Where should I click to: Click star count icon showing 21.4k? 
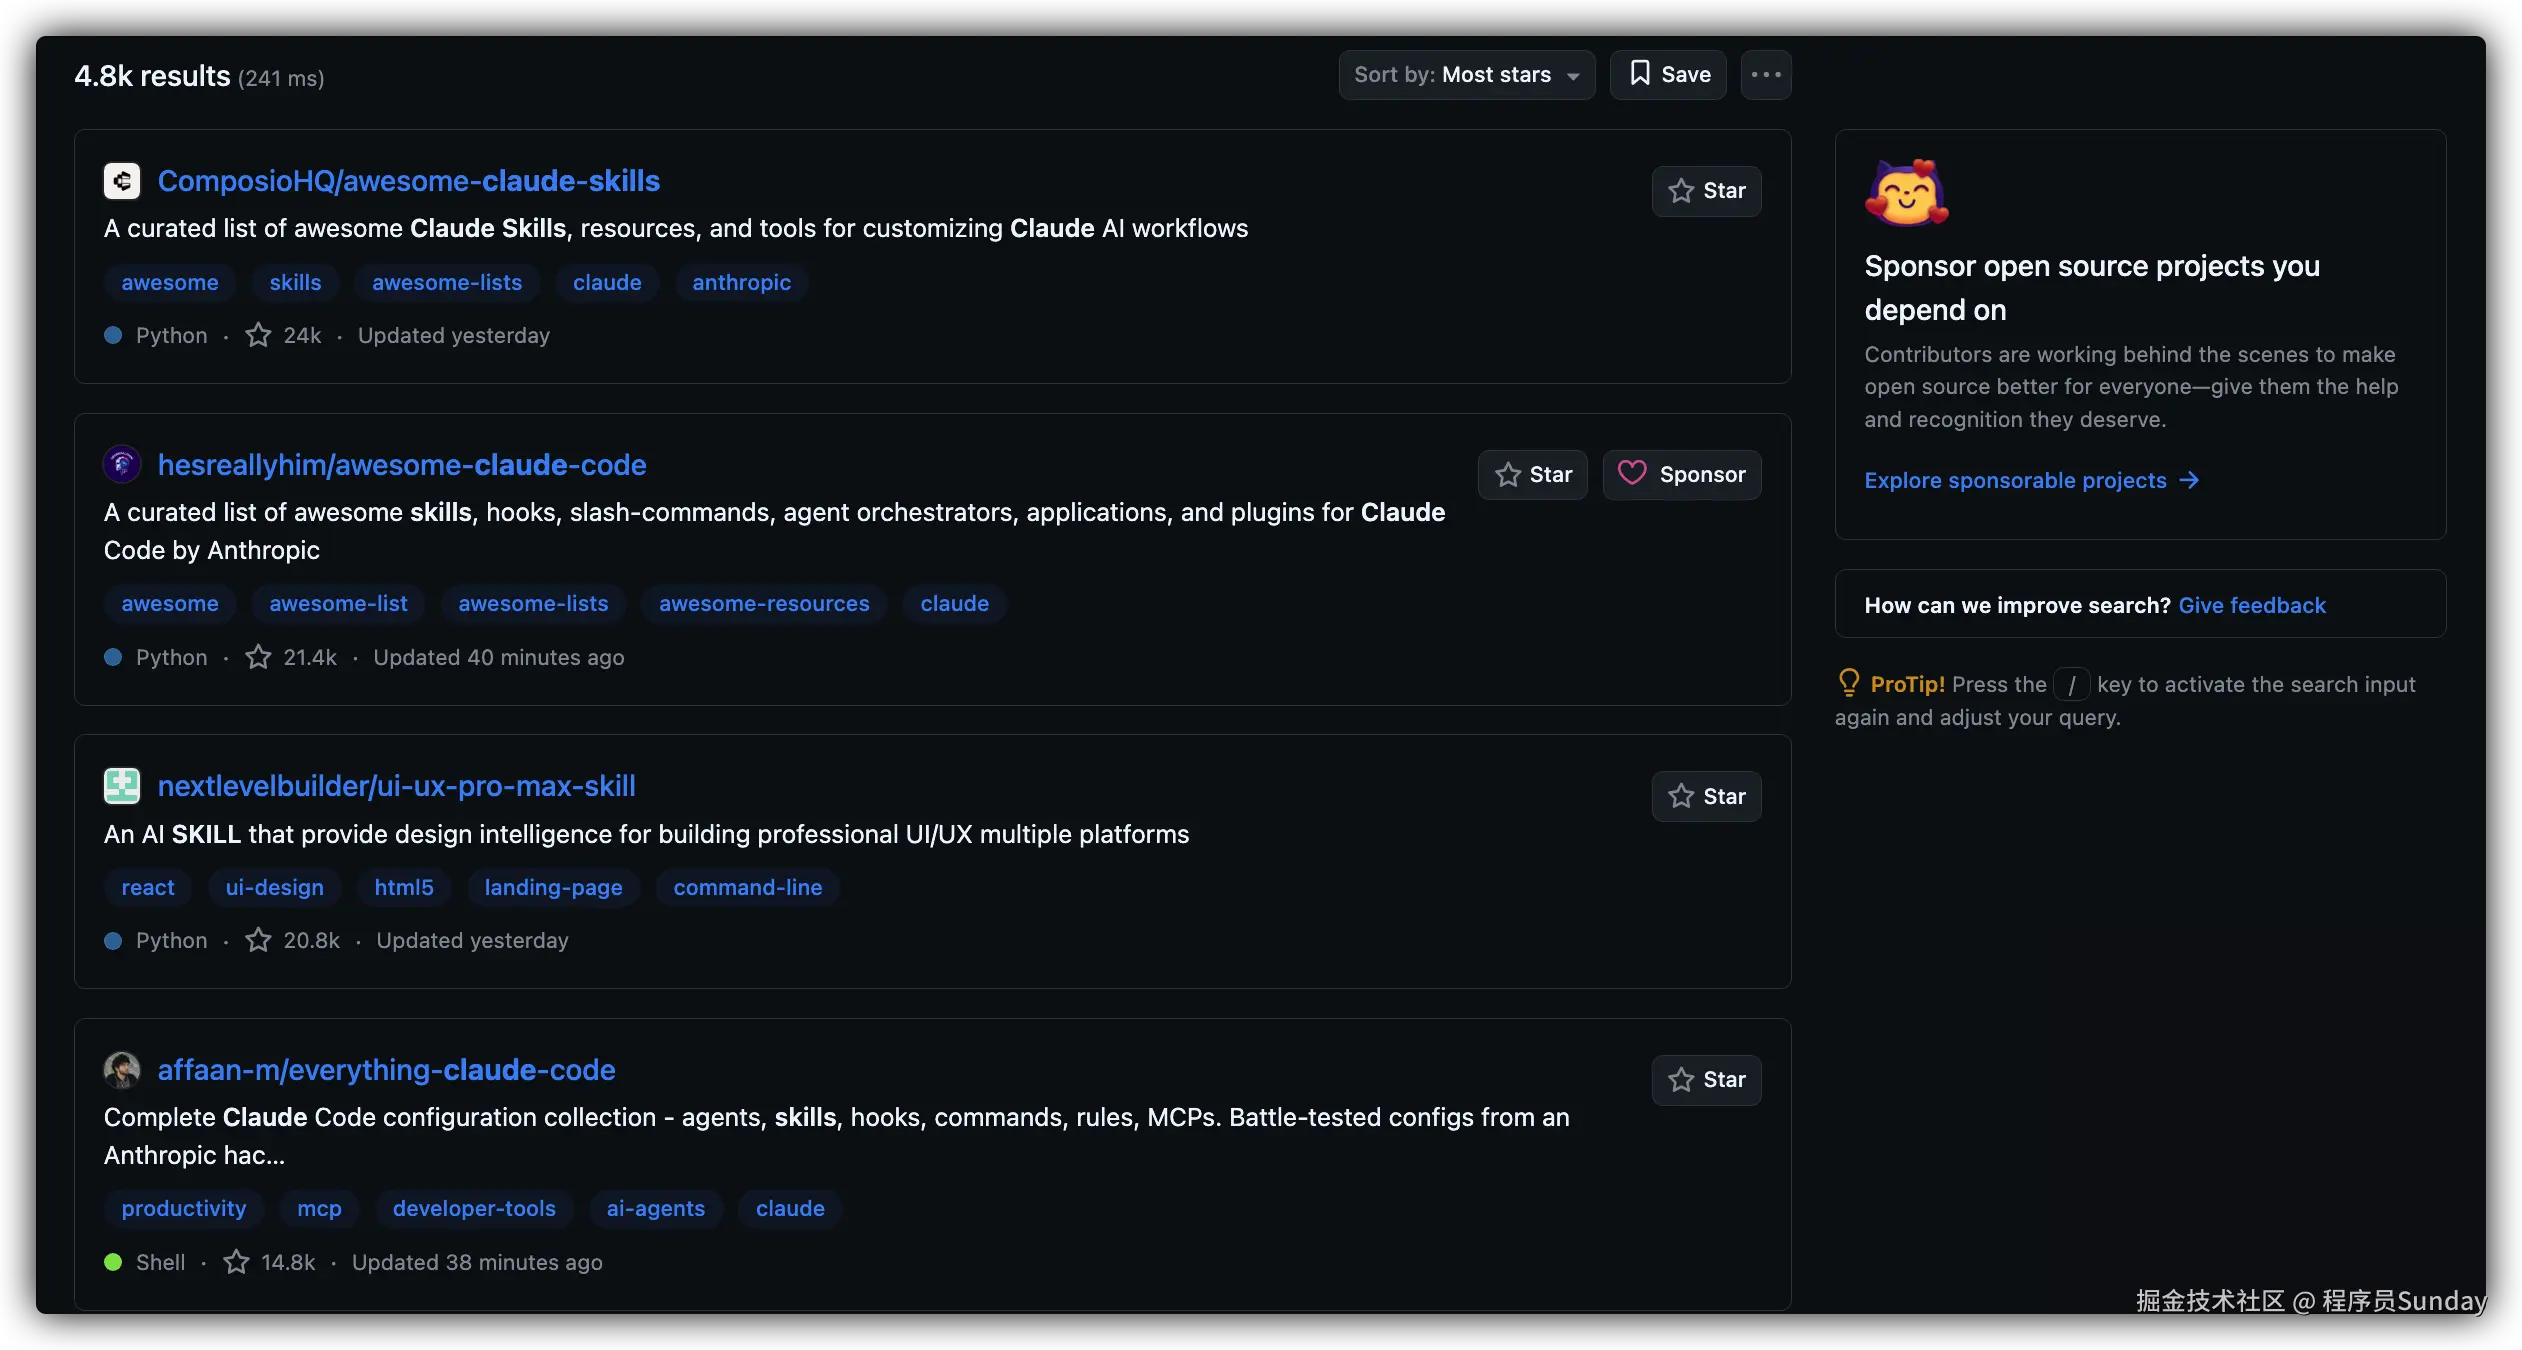[x=258, y=657]
